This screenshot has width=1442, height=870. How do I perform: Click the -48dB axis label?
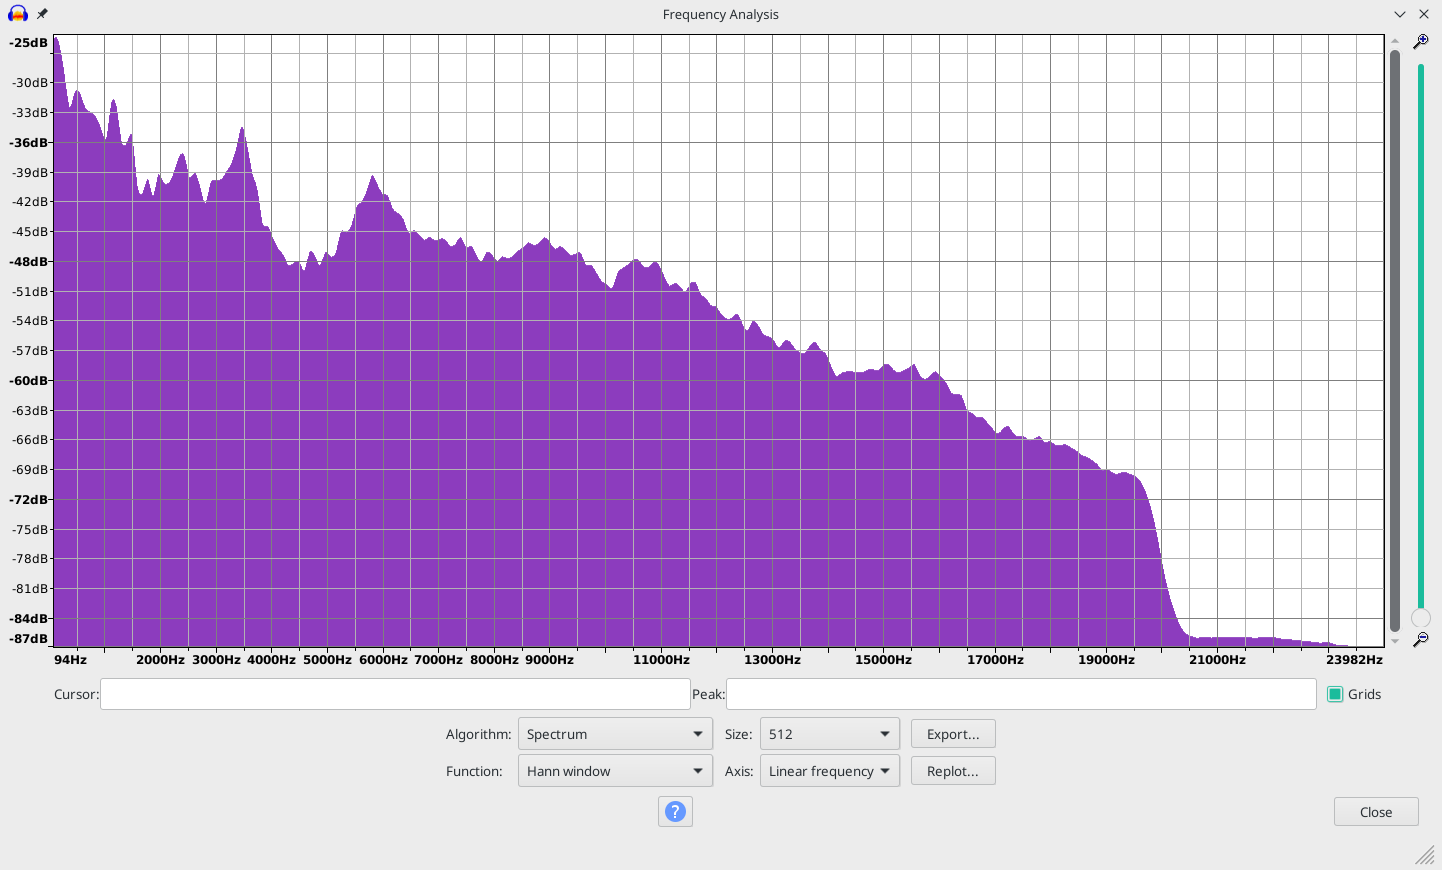28,261
